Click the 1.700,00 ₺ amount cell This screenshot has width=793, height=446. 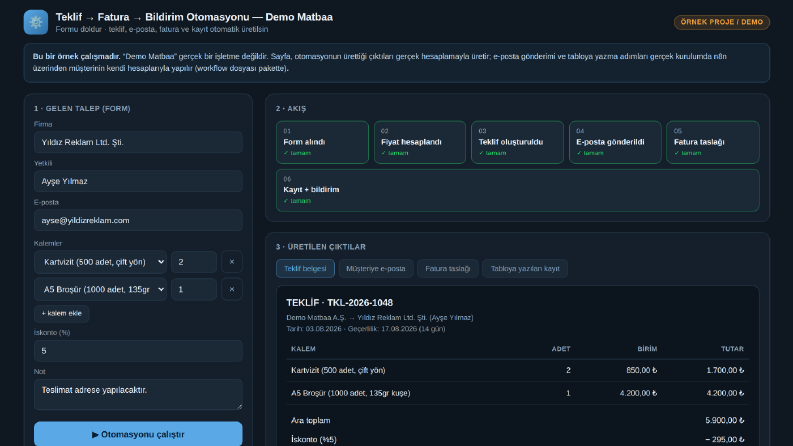(725, 370)
